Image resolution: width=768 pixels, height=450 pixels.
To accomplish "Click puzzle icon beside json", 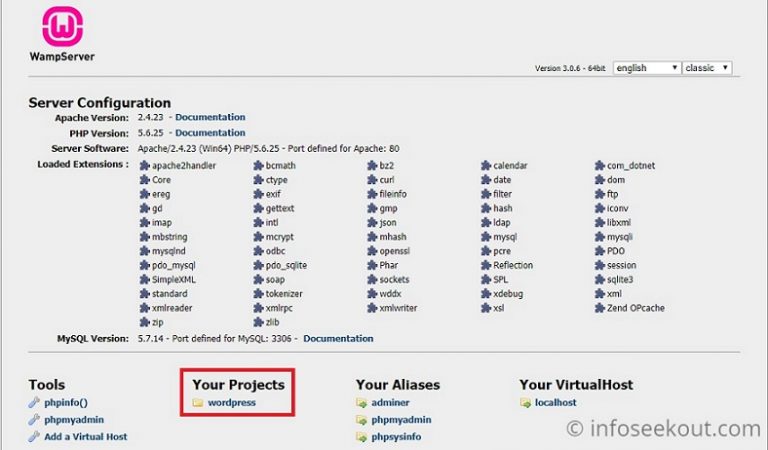I will [x=372, y=222].
